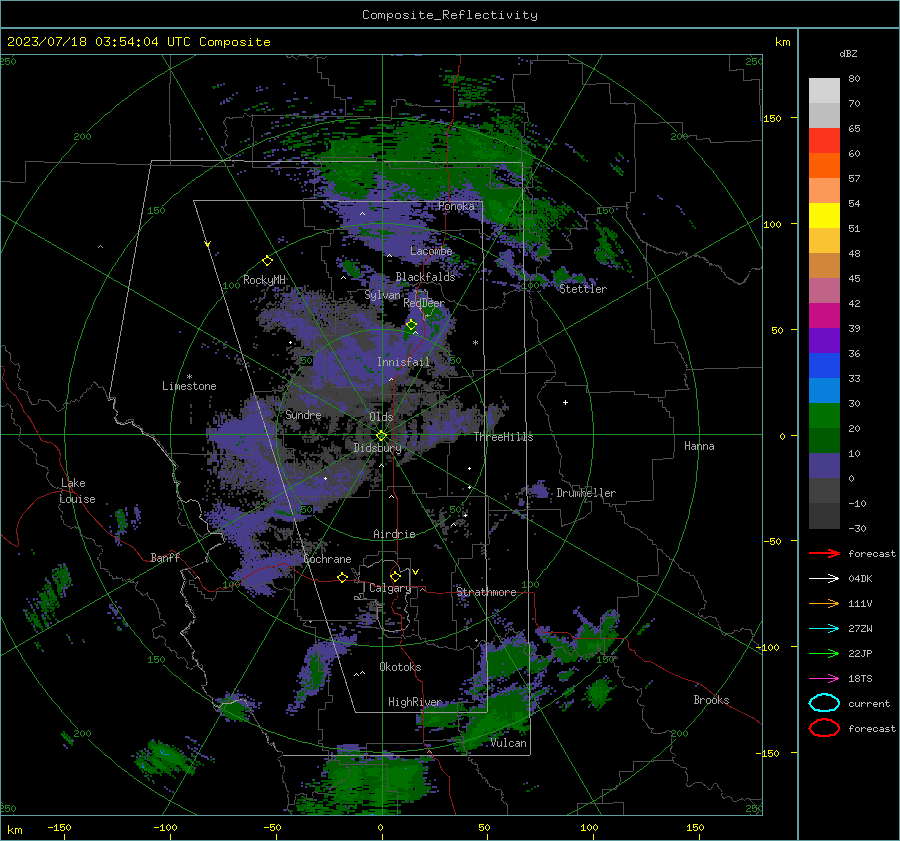900x841 pixels.
Task: Click the HighRiver city label
Action: [415, 702]
